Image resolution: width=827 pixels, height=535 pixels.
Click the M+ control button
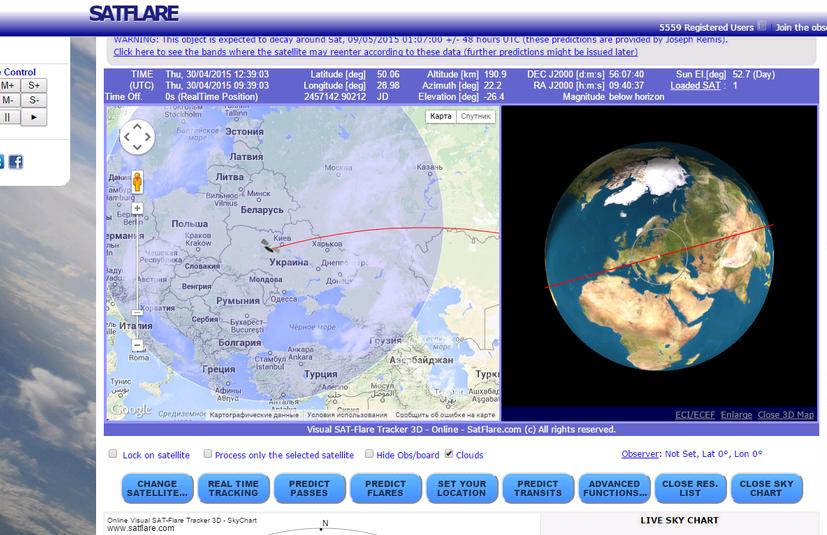click(x=9, y=85)
